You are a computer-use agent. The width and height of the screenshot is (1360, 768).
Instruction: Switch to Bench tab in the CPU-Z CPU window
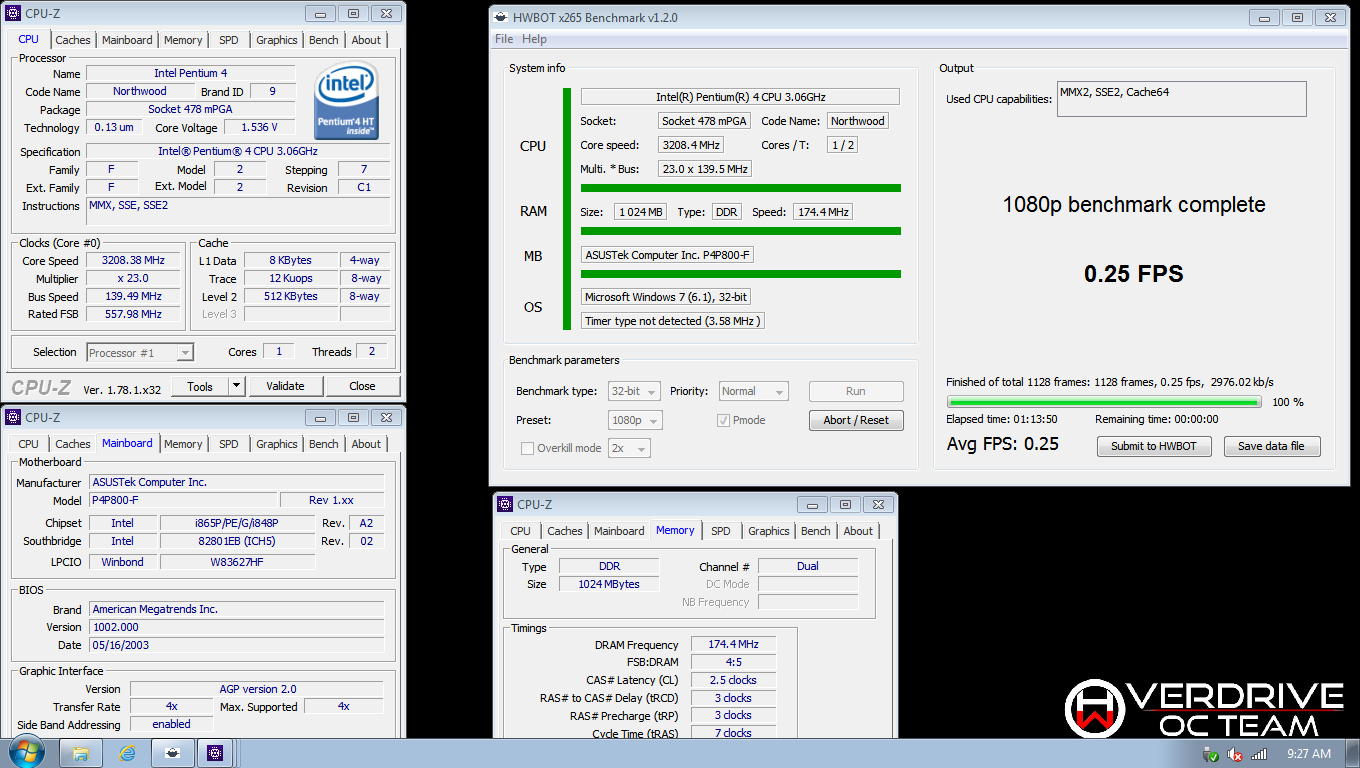click(324, 40)
